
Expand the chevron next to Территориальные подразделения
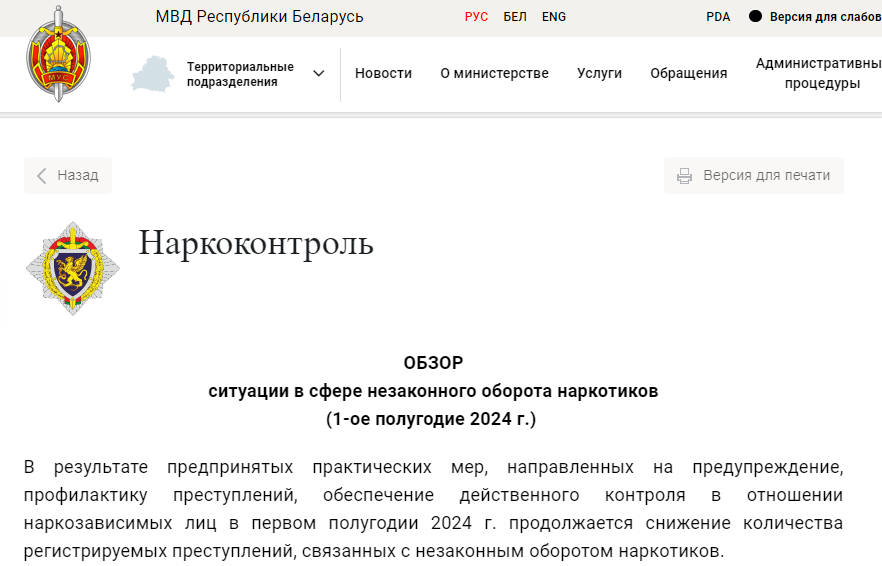click(x=319, y=74)
